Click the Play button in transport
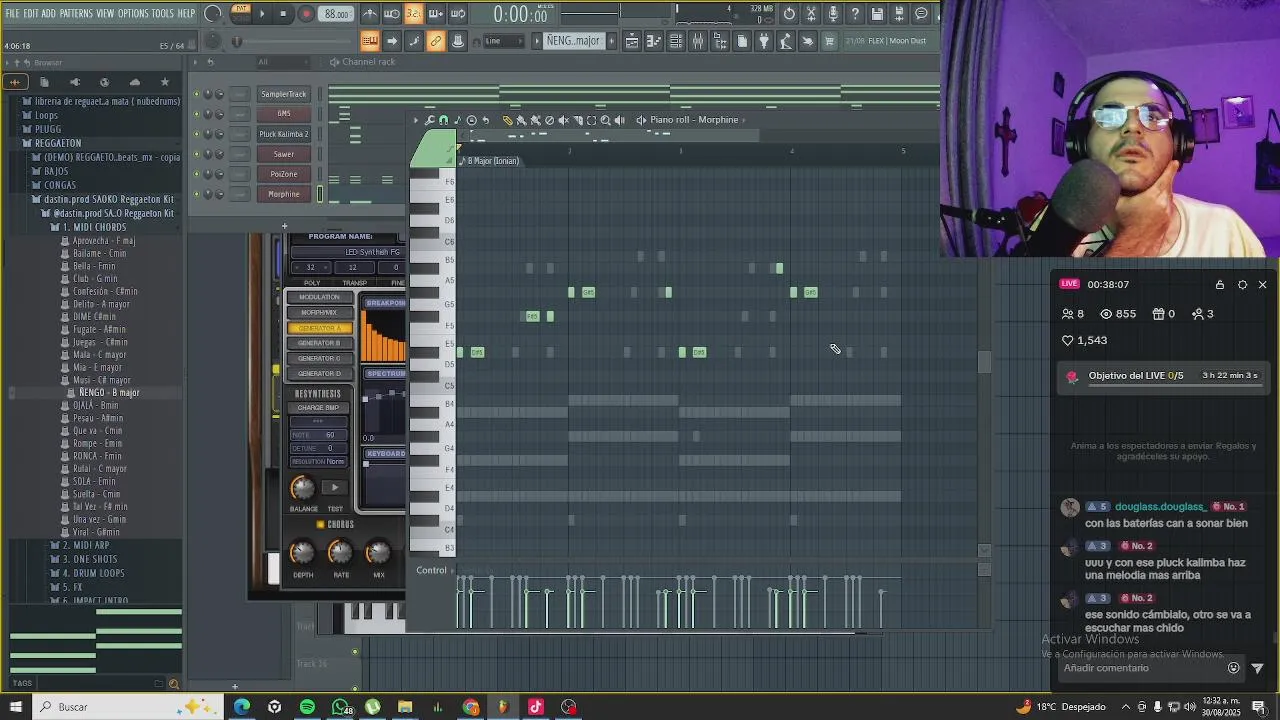 click(262, 14)
